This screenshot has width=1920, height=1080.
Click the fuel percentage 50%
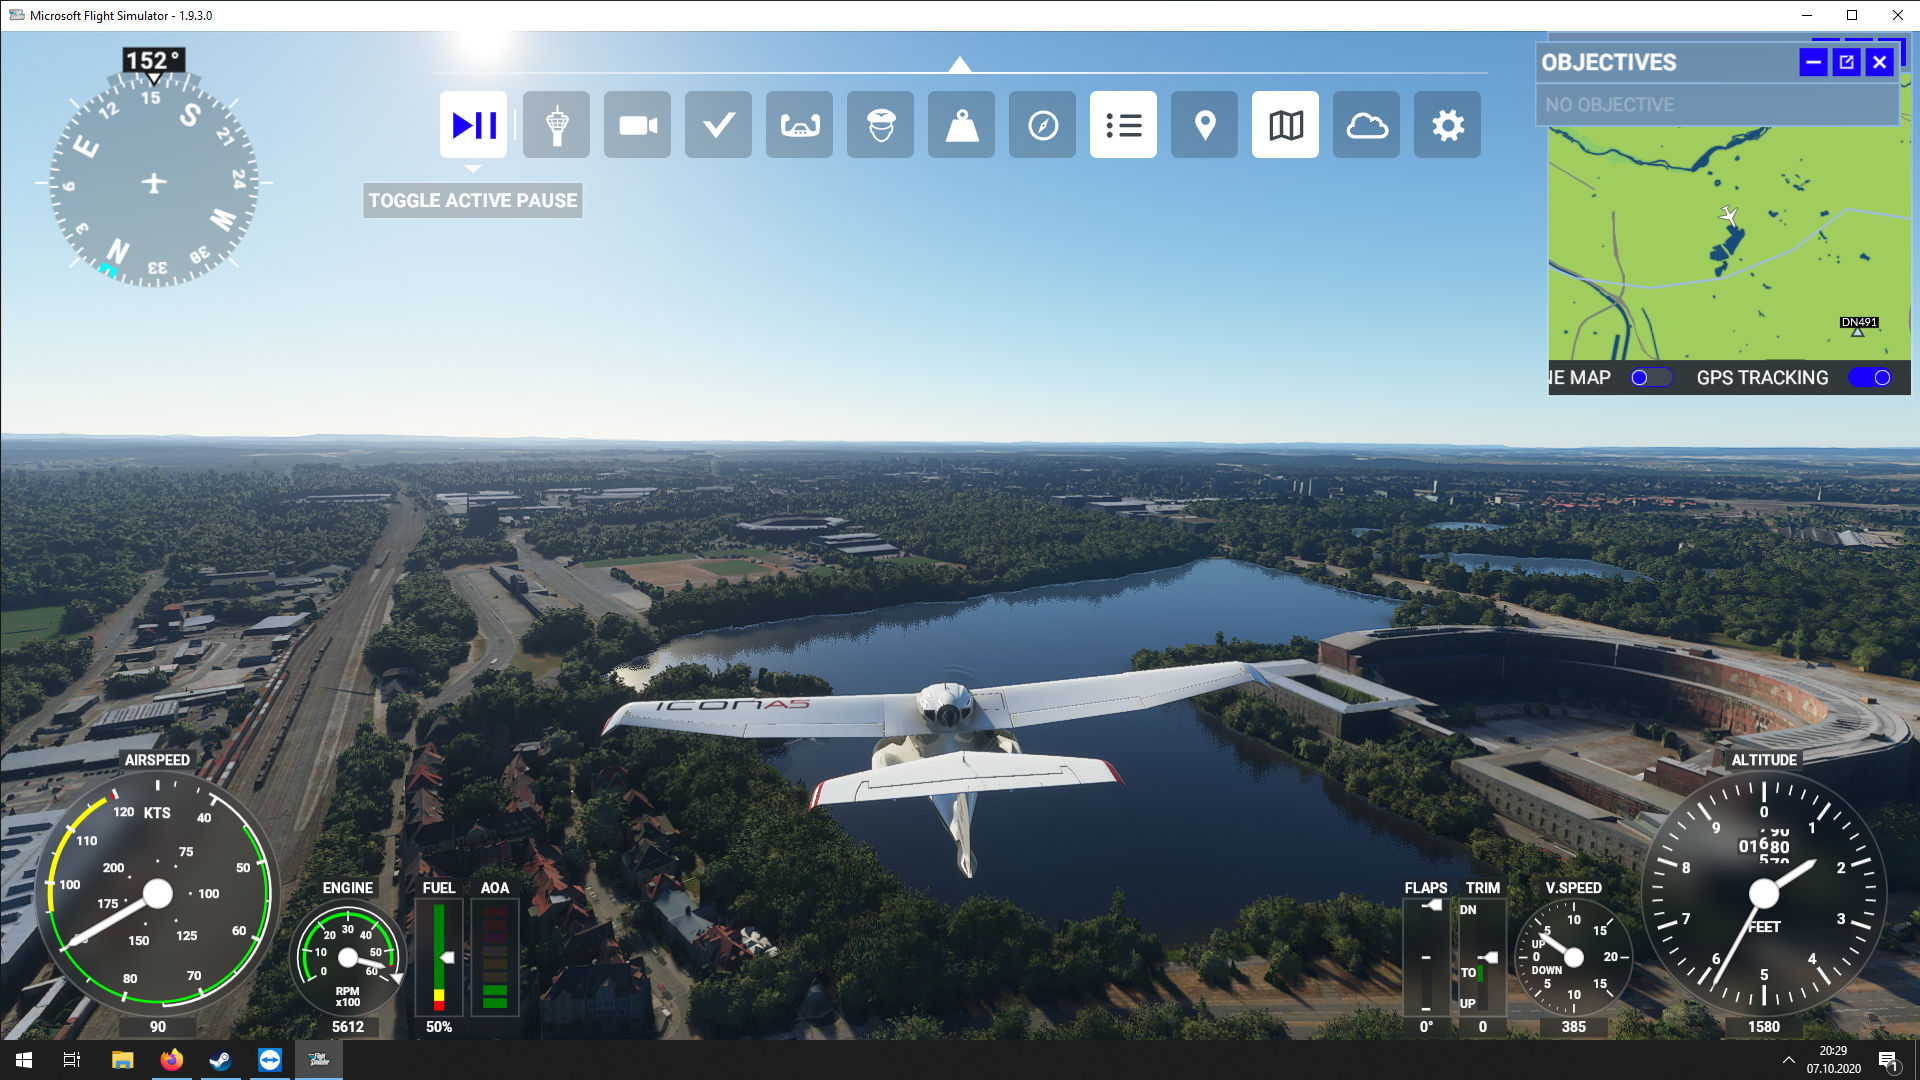(439, 1027)
